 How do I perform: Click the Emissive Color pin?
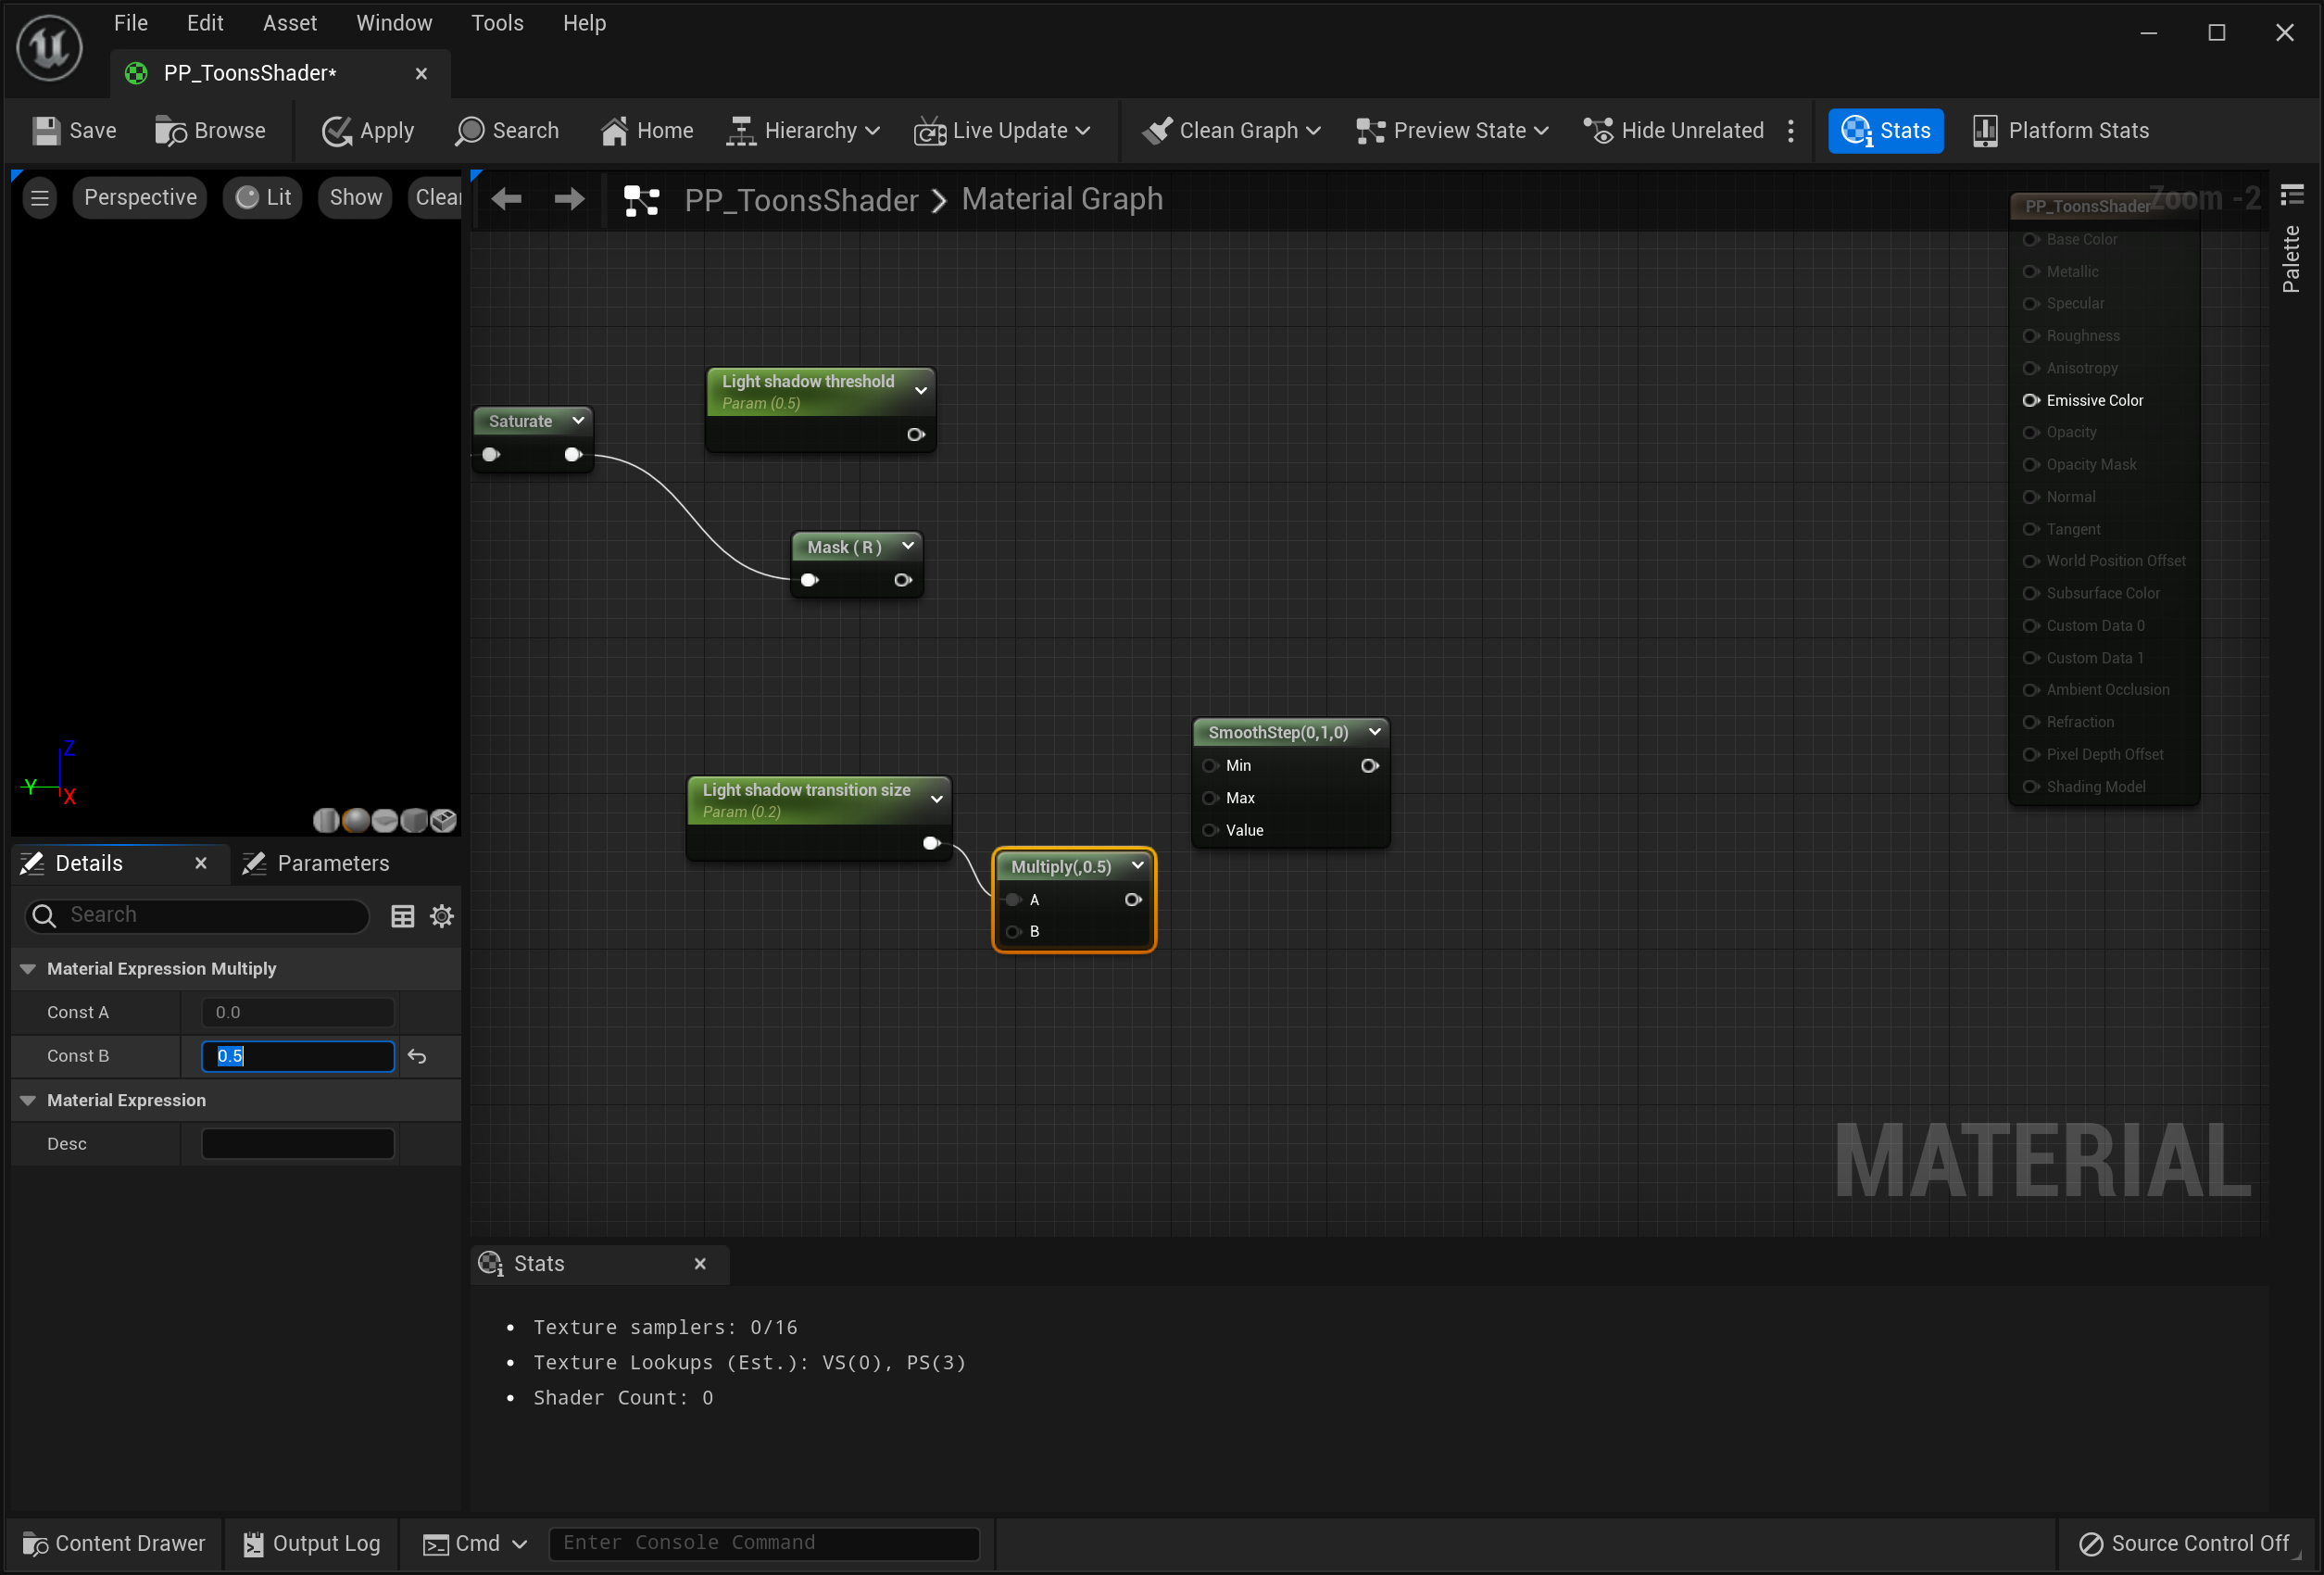point(2030,400)
